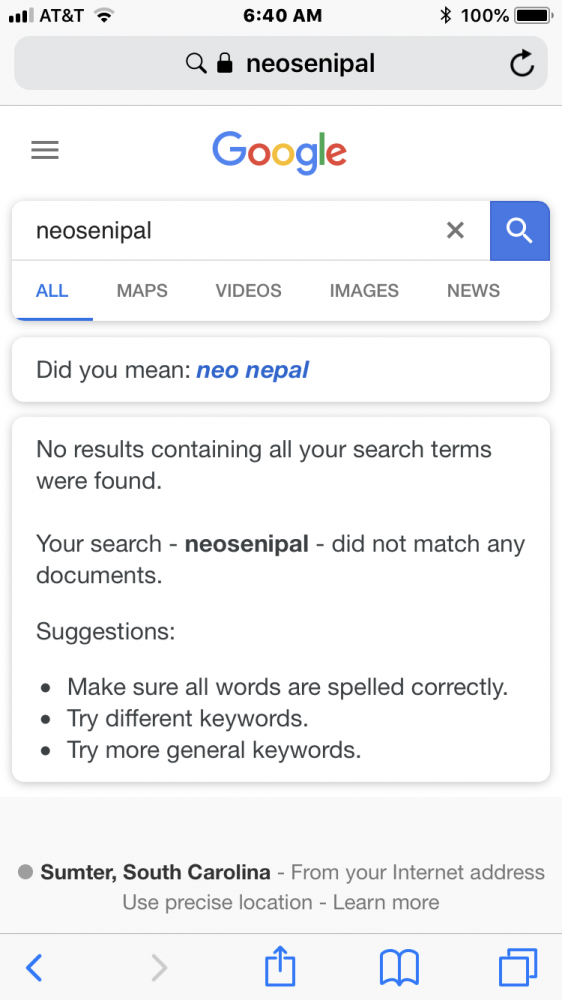Open the Safari bookmarks book icon

click(399, 967)
